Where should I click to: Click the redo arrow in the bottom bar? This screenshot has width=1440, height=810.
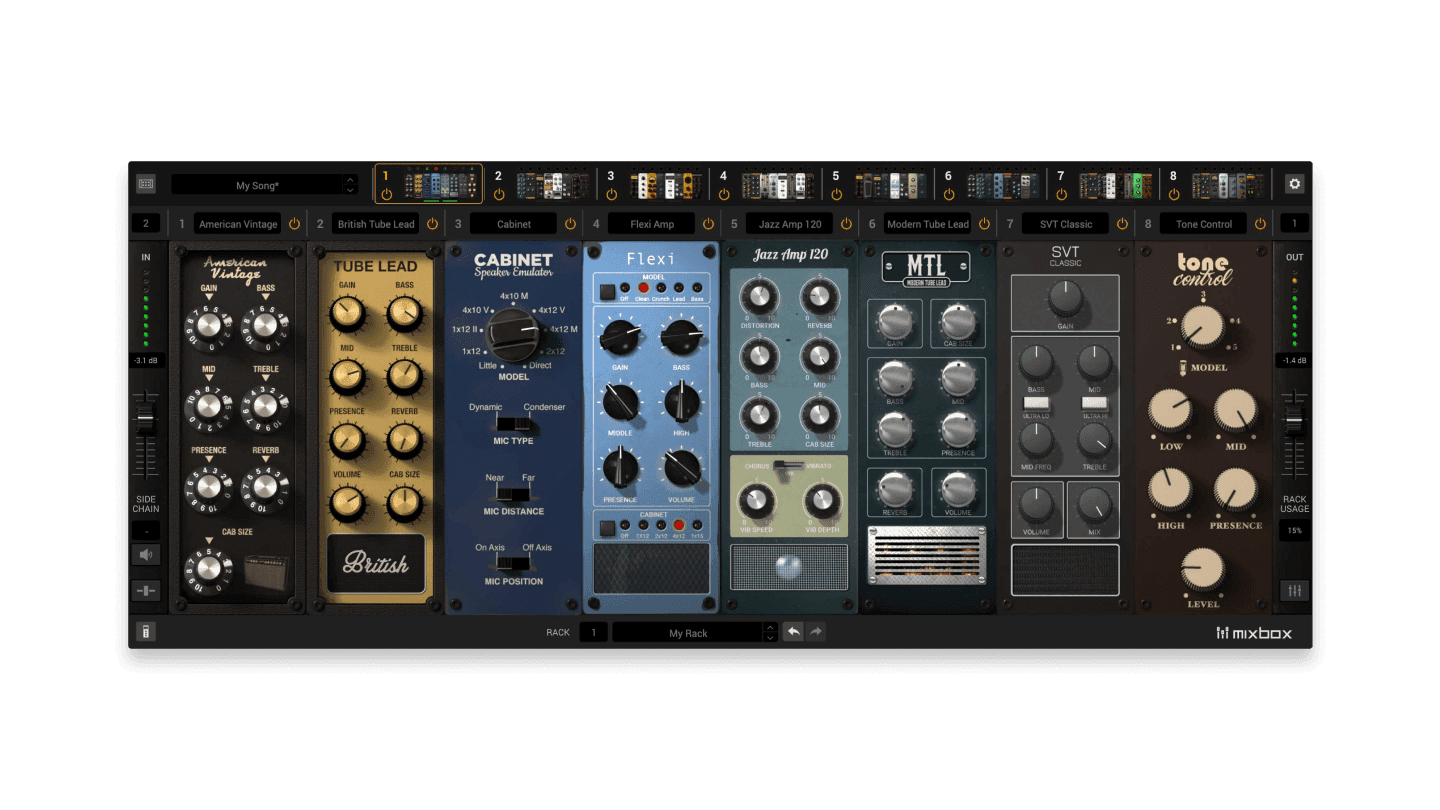pos(814,632)
